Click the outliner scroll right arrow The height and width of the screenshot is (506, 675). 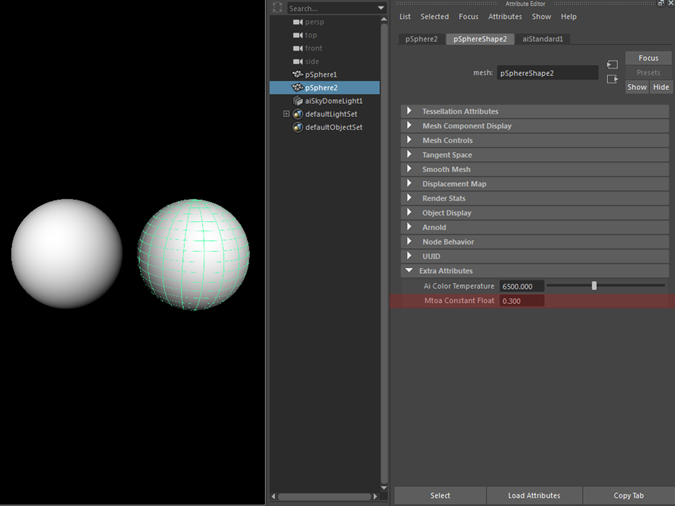tap(375, 497)
